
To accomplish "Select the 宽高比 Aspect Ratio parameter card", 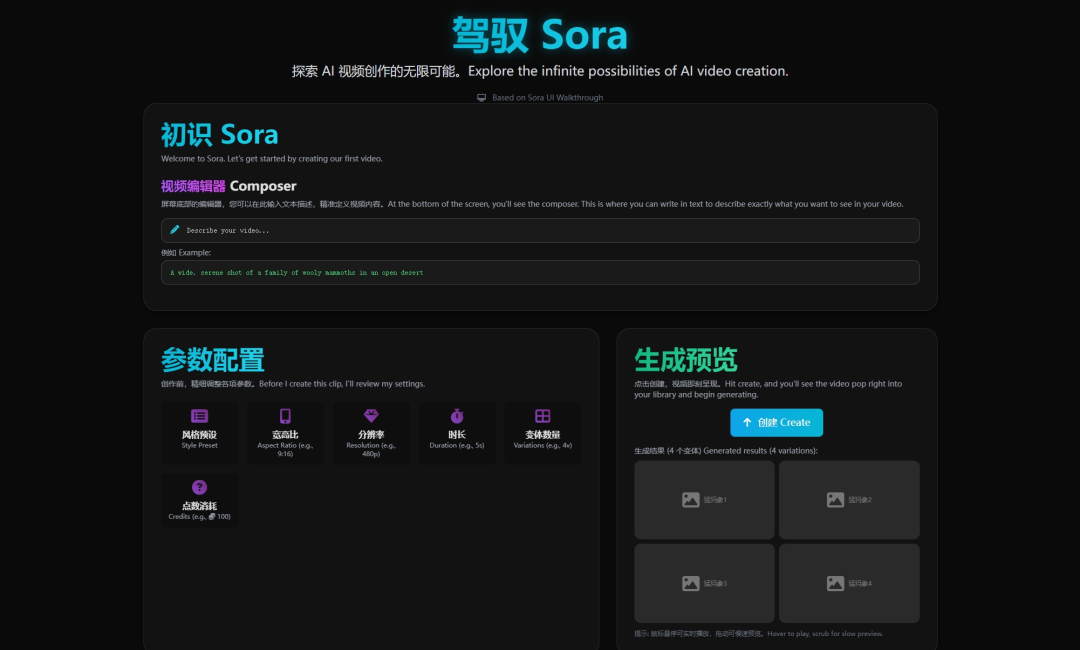I will point(285,433).
